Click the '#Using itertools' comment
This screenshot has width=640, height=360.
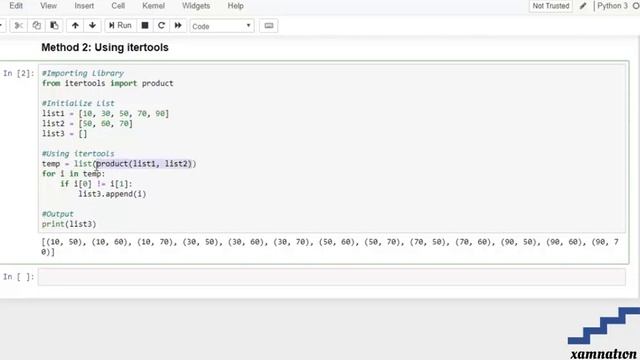[x=78, y=154]
